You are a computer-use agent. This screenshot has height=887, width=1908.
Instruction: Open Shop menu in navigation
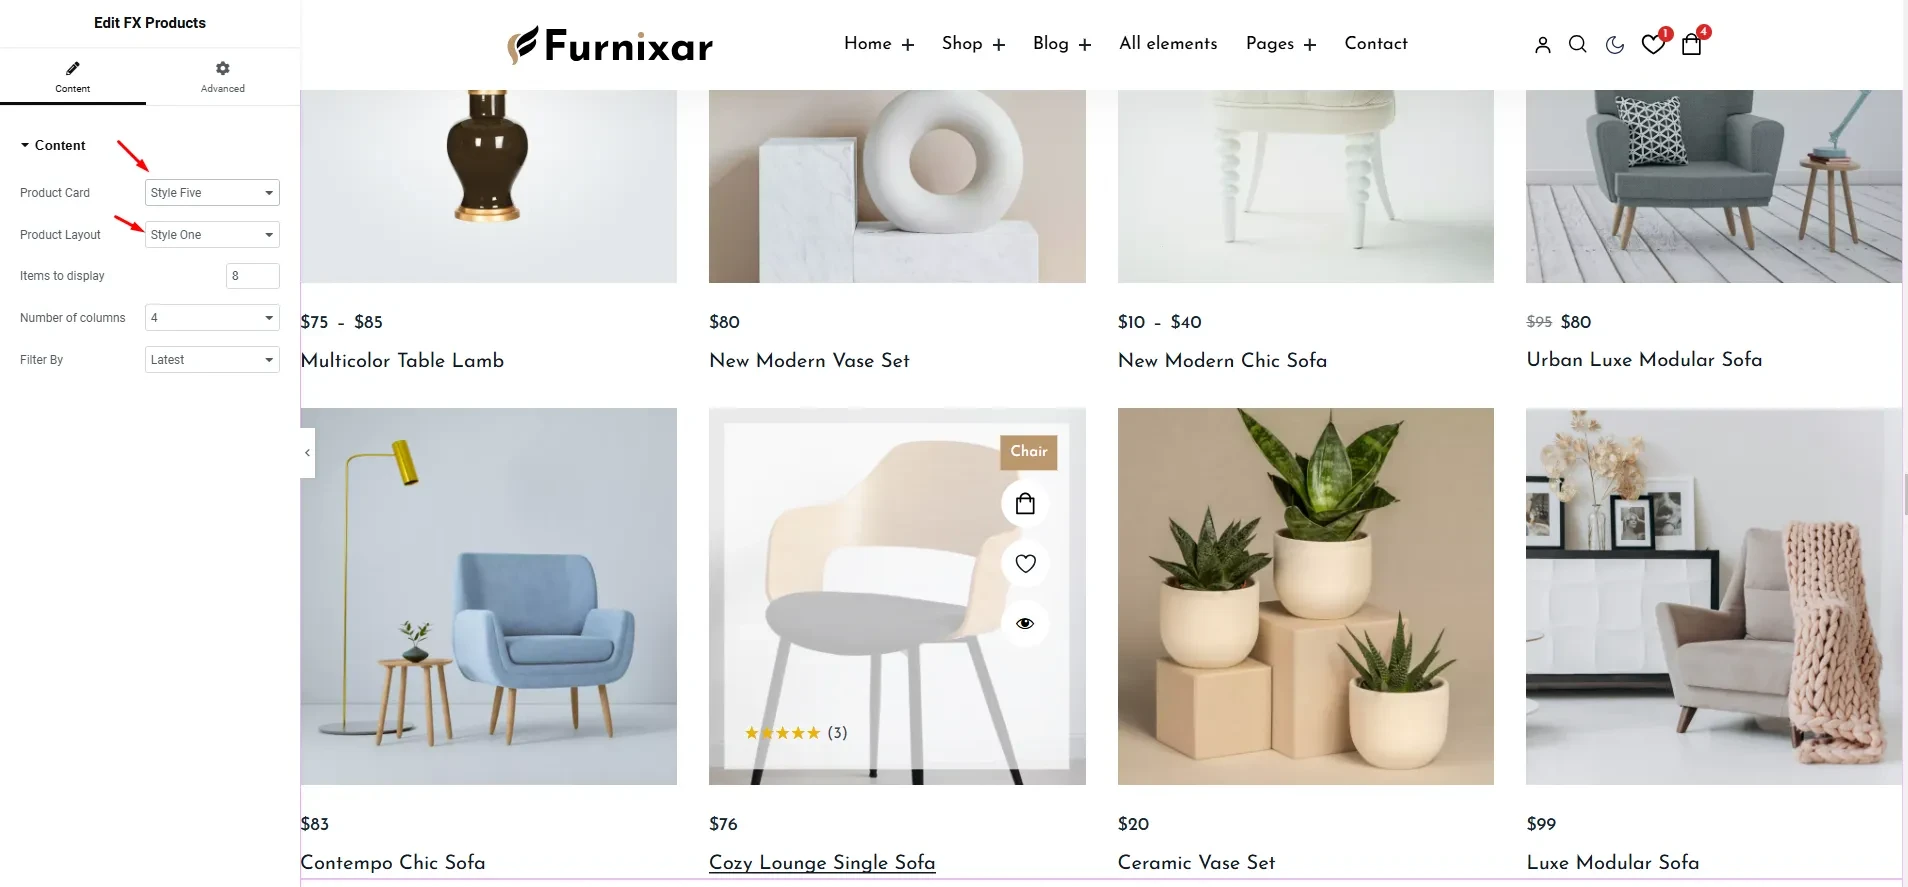pos(973,44)
